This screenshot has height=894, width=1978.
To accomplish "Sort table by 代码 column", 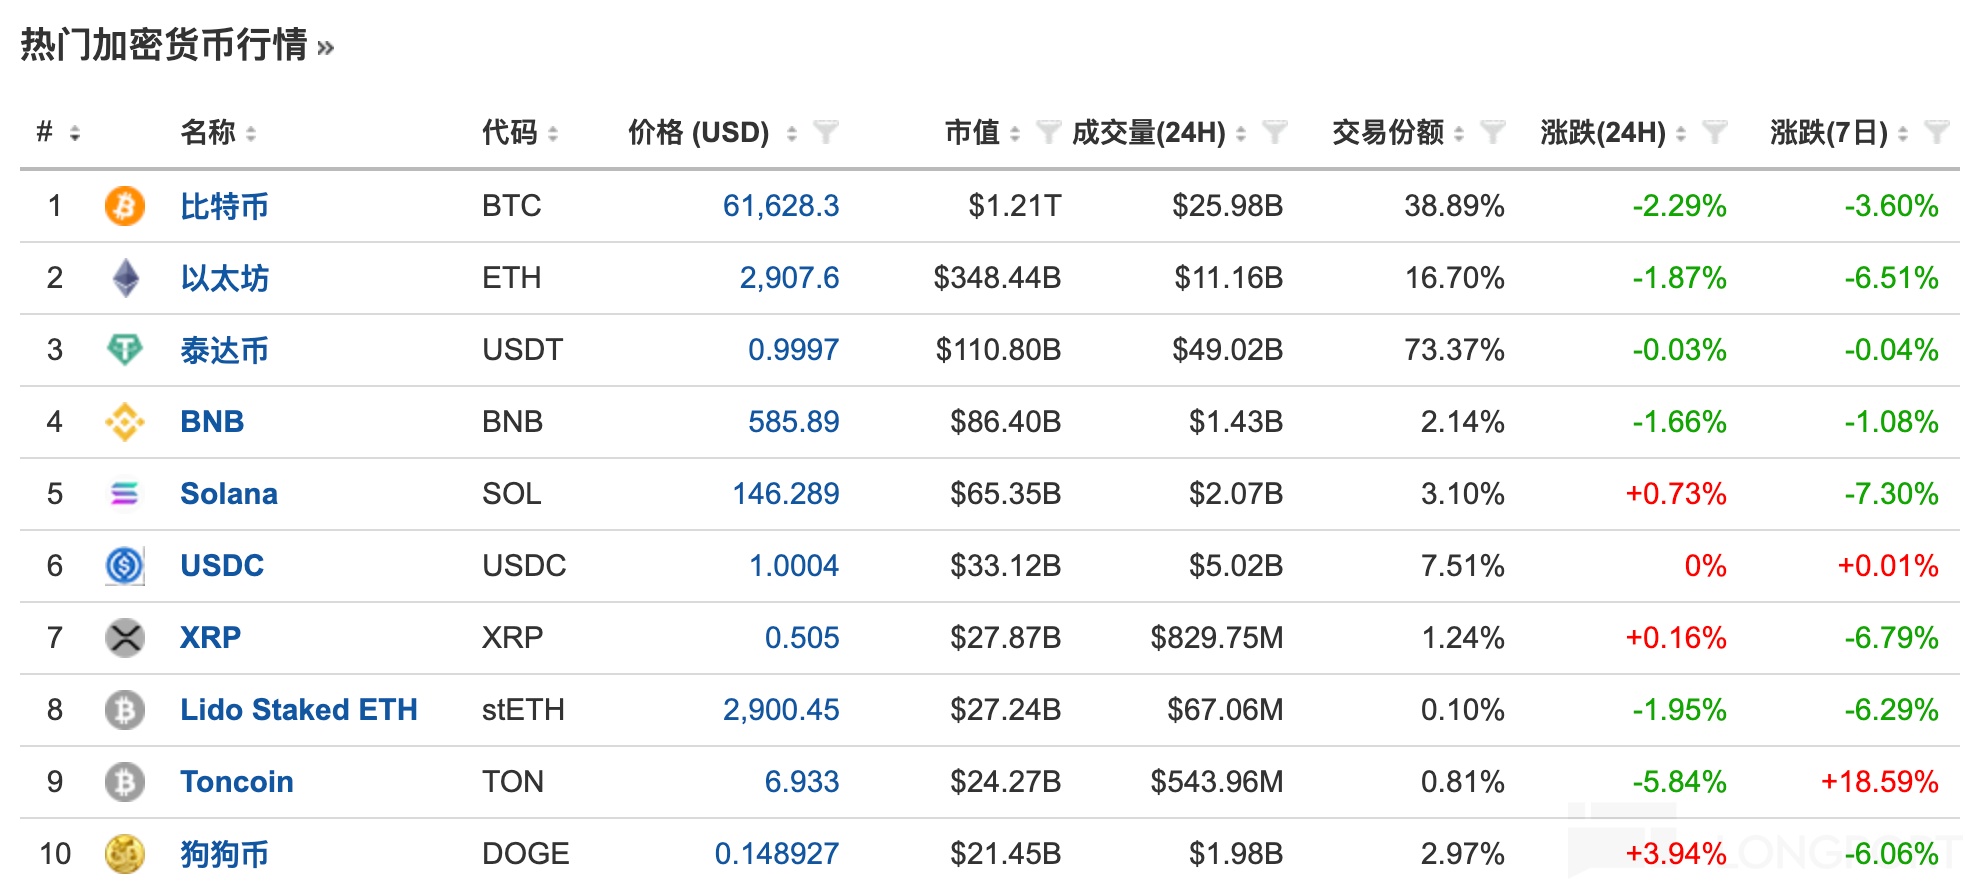I will (x=510, y=132).
